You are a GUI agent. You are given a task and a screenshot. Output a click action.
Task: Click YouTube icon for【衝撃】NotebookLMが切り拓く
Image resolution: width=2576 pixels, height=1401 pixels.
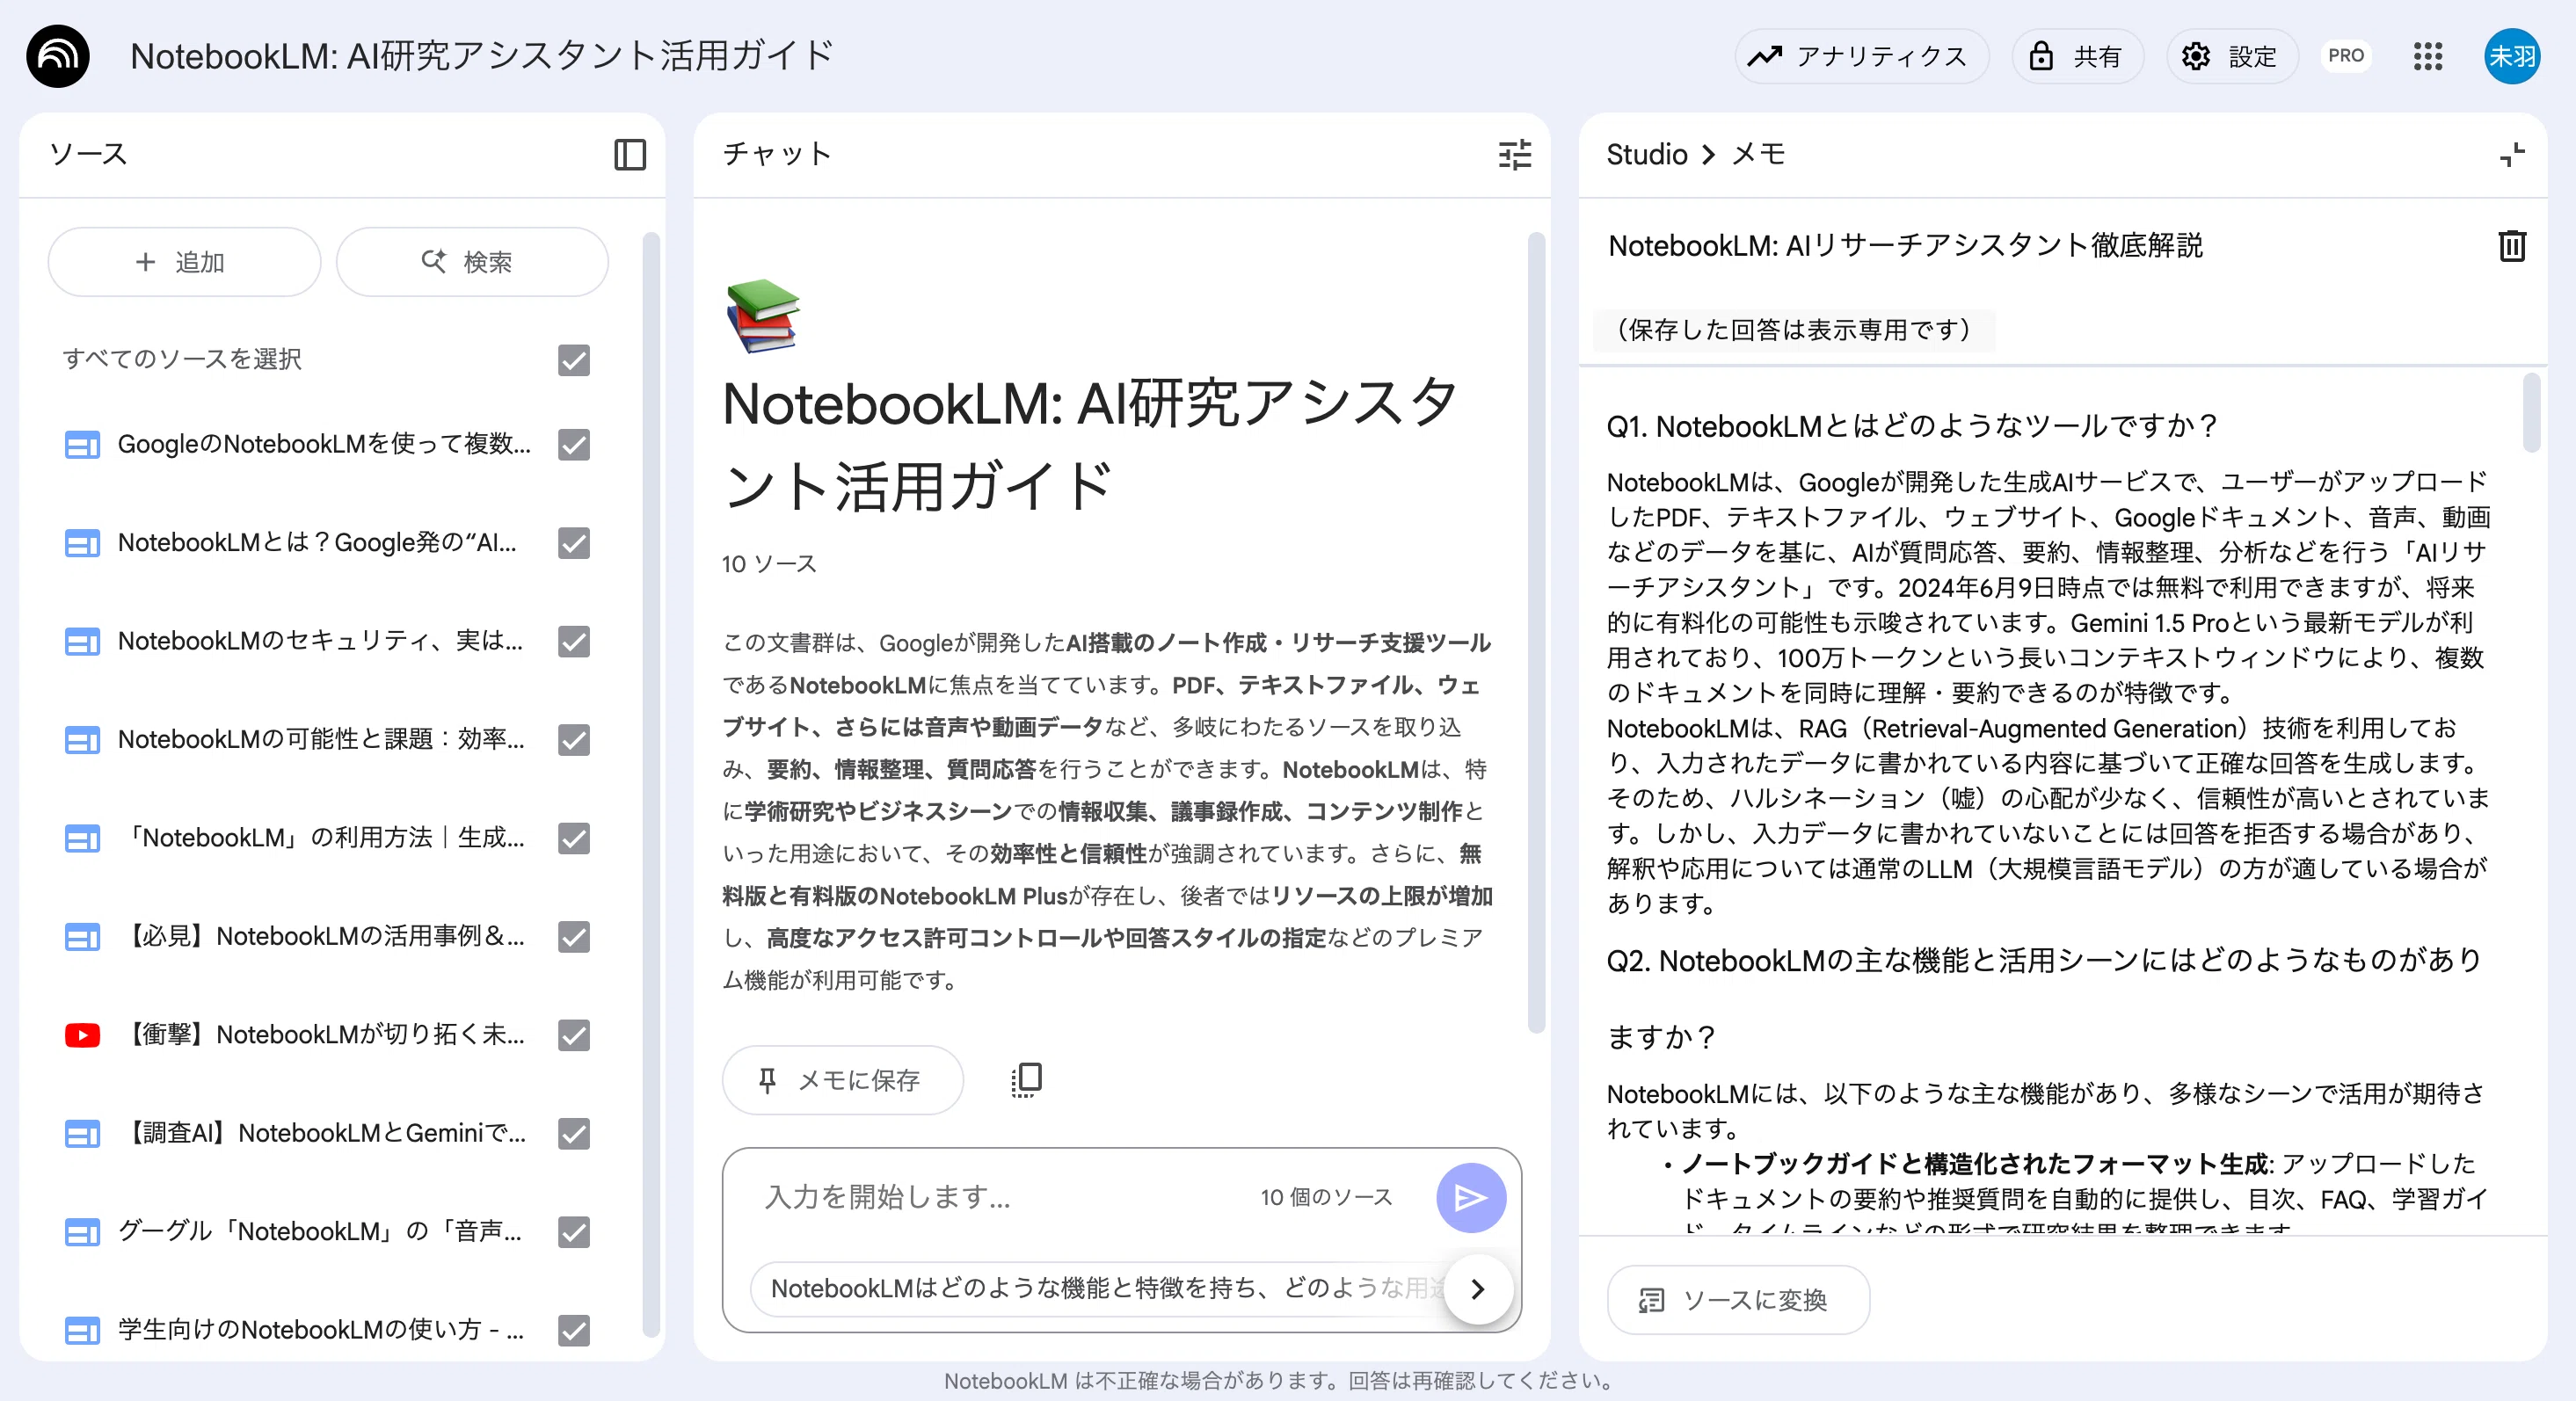(x=82, y=1035)
